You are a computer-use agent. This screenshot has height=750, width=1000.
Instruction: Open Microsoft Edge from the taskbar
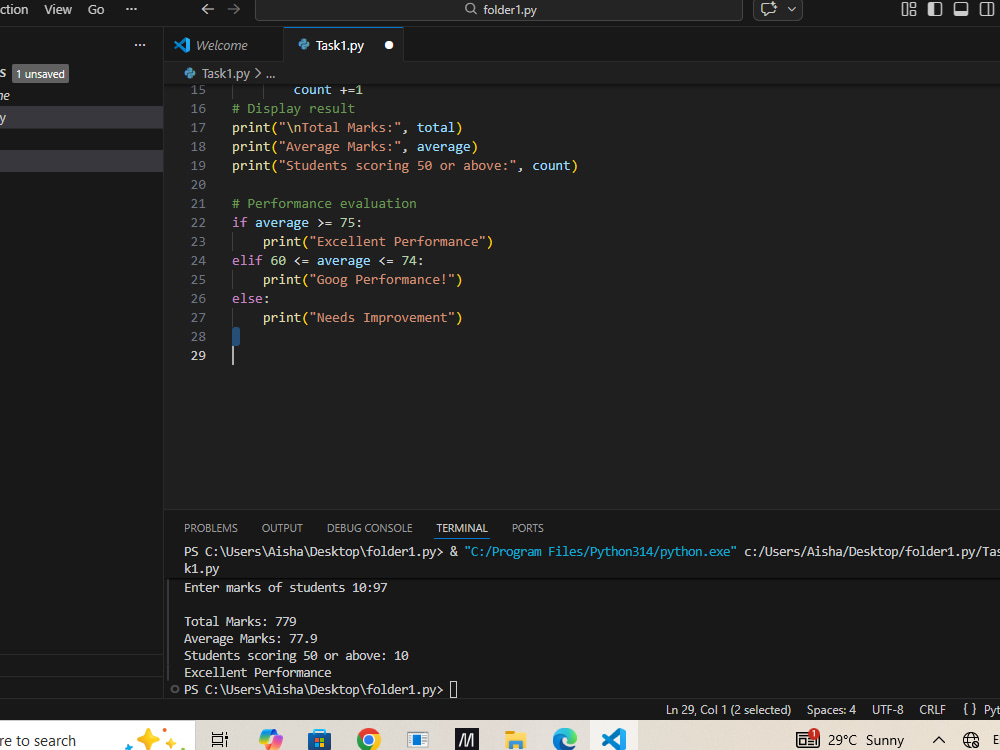coord(564,739)
